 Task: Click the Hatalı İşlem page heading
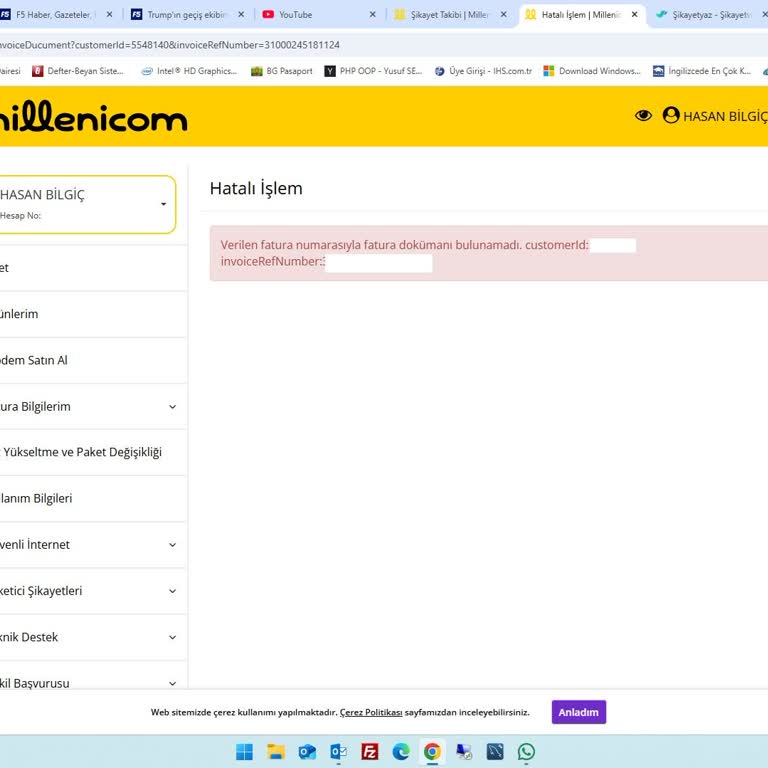pos(256,189)
